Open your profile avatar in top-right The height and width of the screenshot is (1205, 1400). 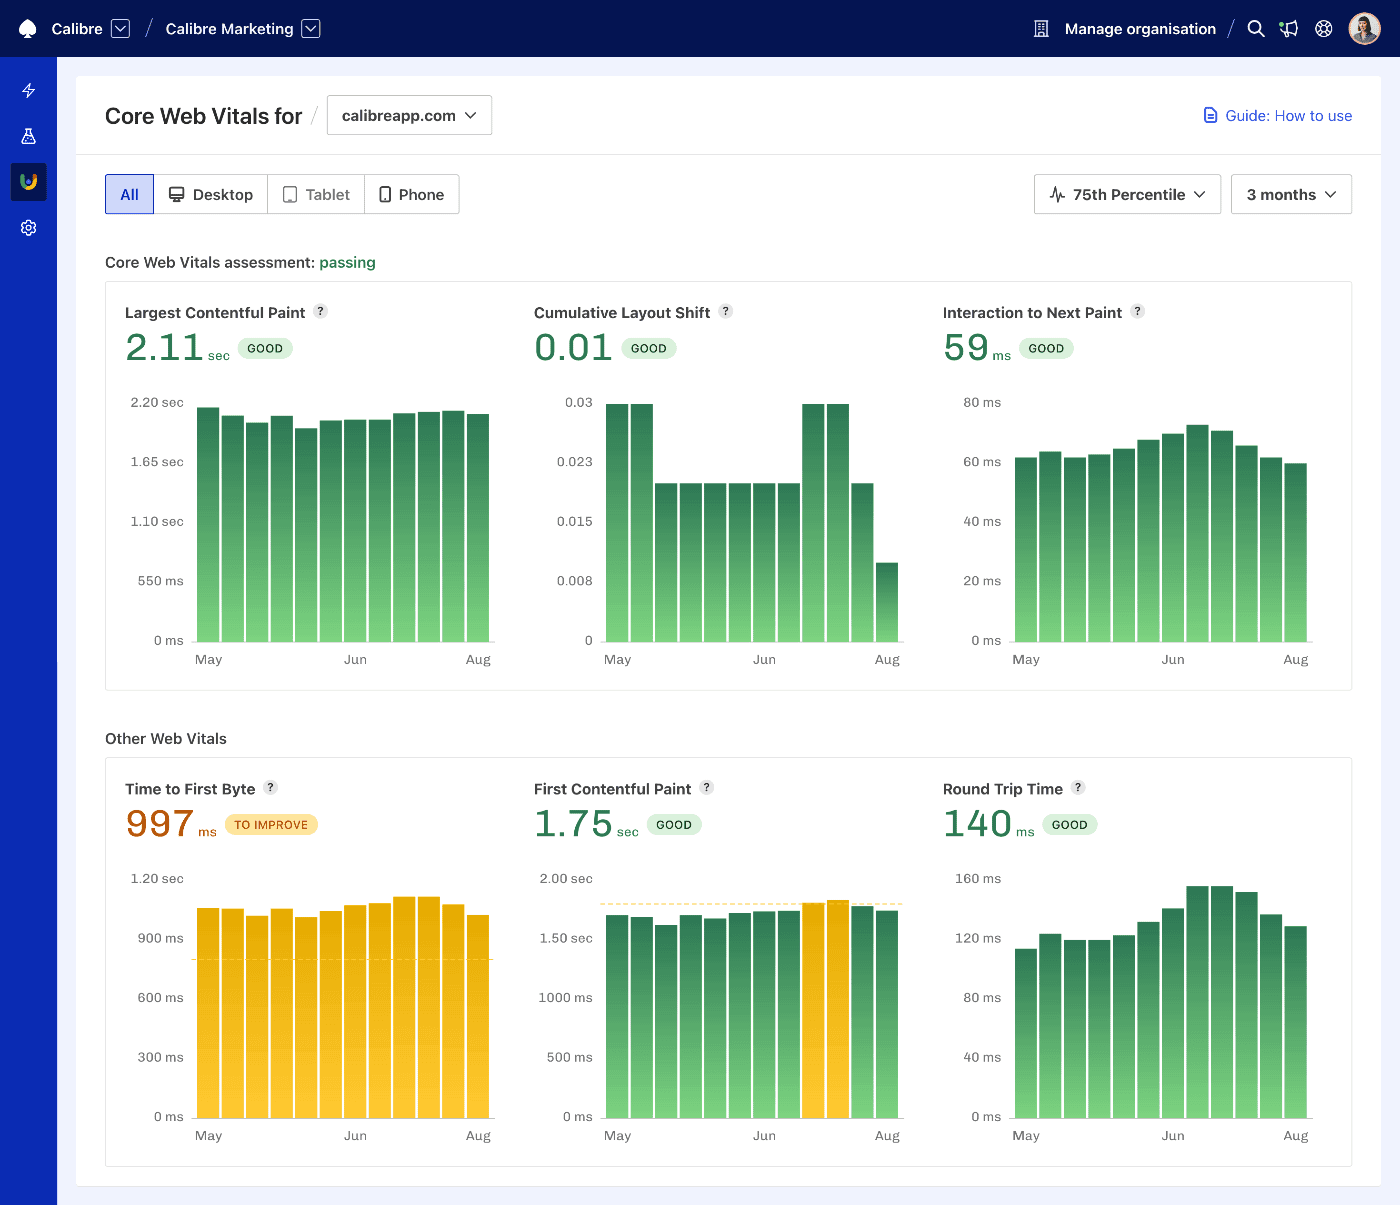[1364, 28]
